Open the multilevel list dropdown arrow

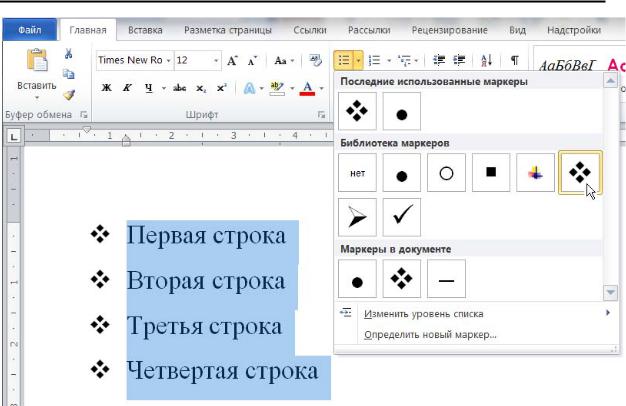416,61
